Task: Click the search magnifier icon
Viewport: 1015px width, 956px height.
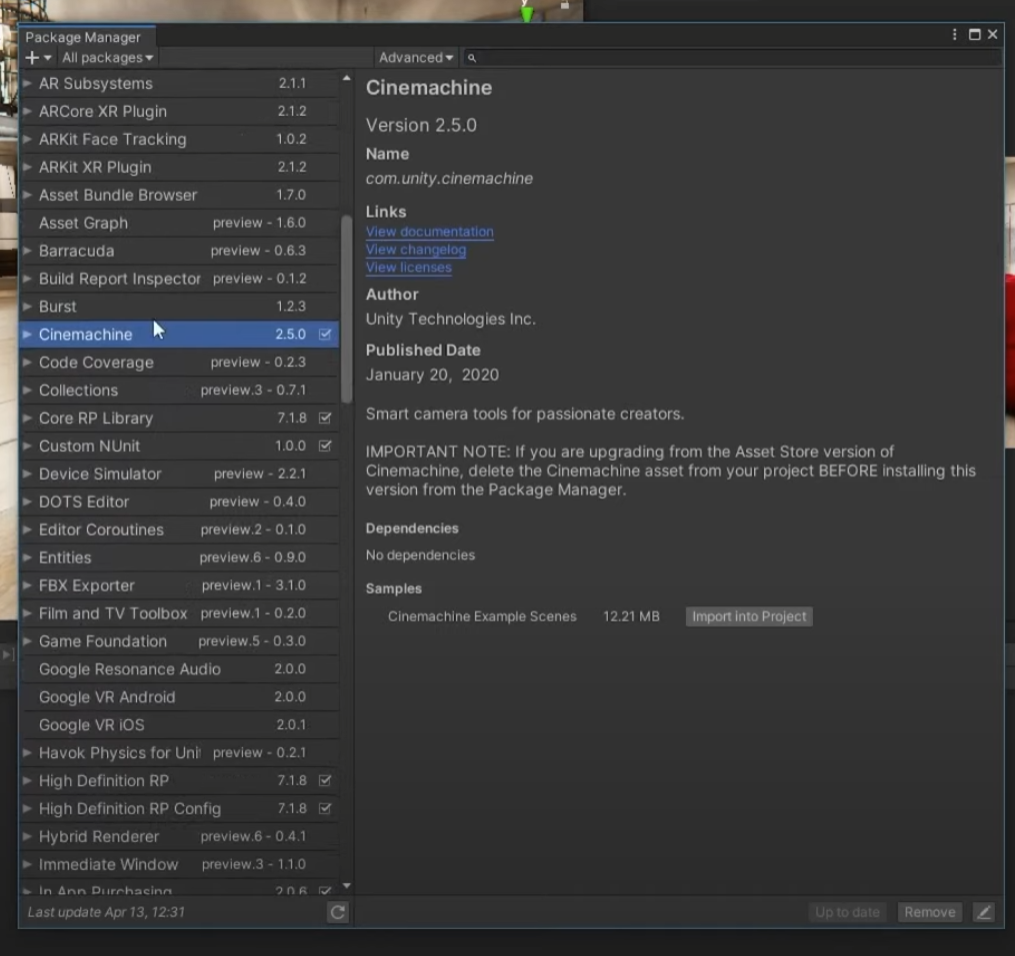Action: coord(472,58)
